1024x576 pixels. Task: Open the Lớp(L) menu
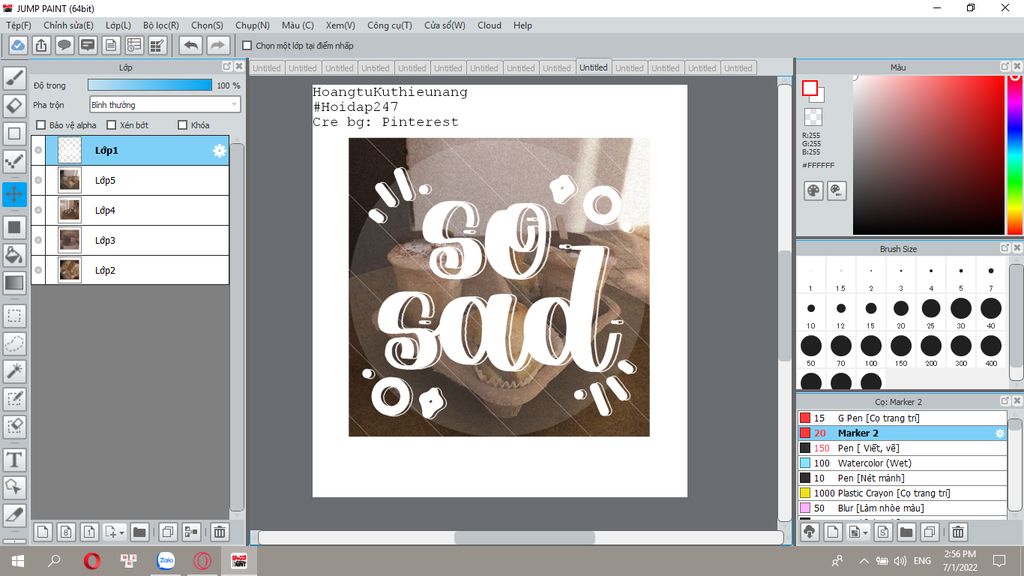pos(118,25)
